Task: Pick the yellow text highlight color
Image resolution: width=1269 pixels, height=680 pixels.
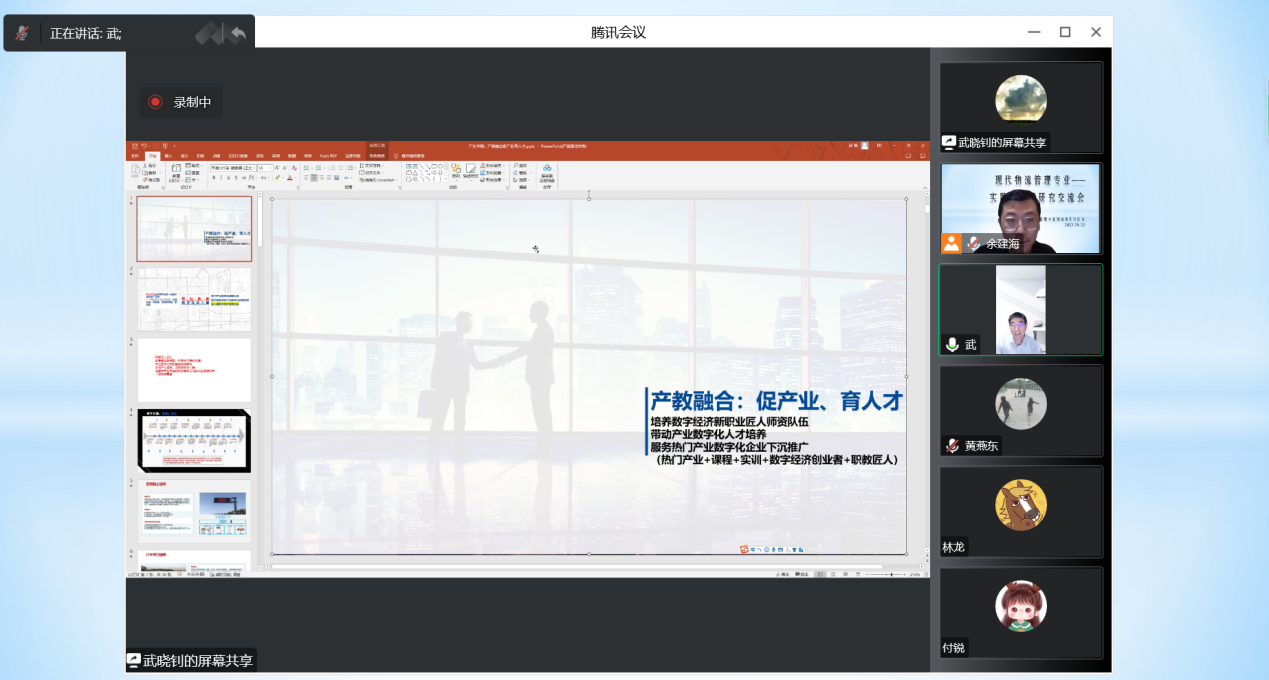Action: [x=277, y=178]
